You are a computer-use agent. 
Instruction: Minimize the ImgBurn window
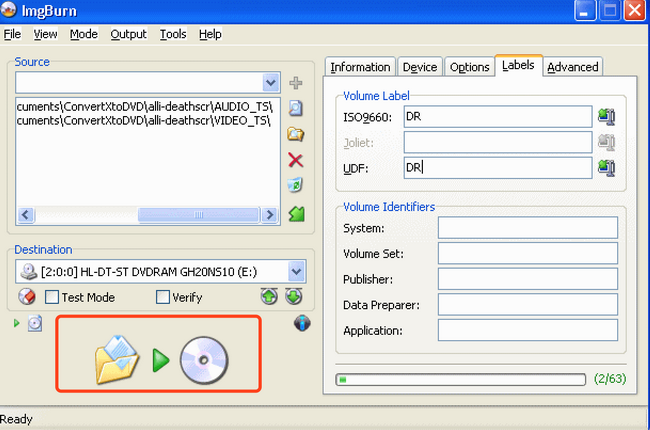(585, 10)
